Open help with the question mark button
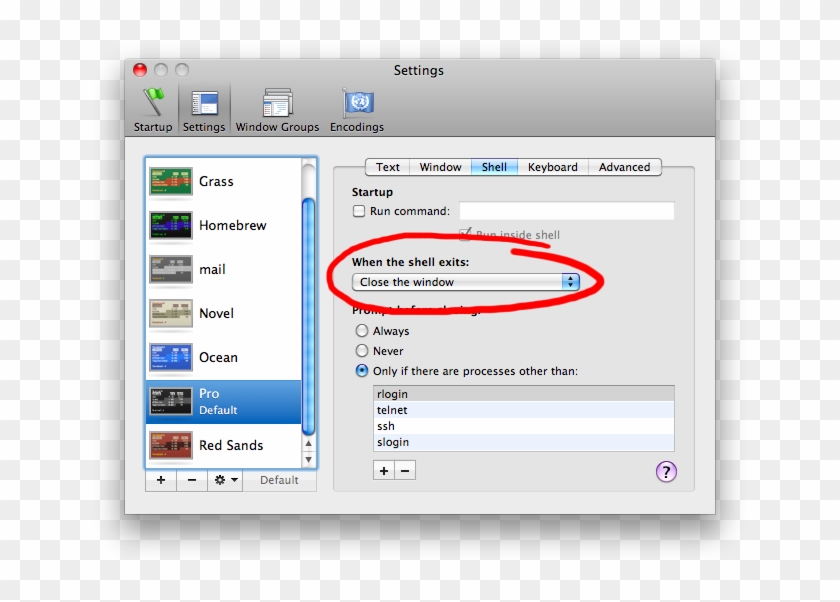This screenshot has width=840, height=602. pos(666,472)
